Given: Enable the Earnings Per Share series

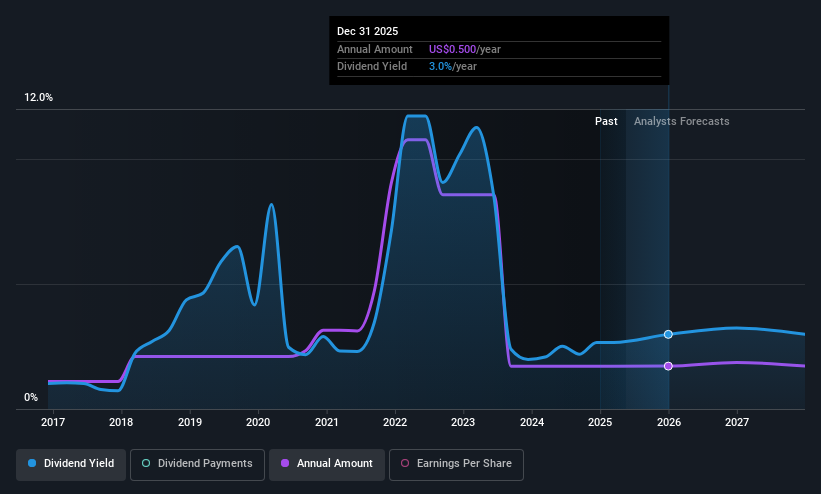Looking at the screenshot, I should point(456,464).
